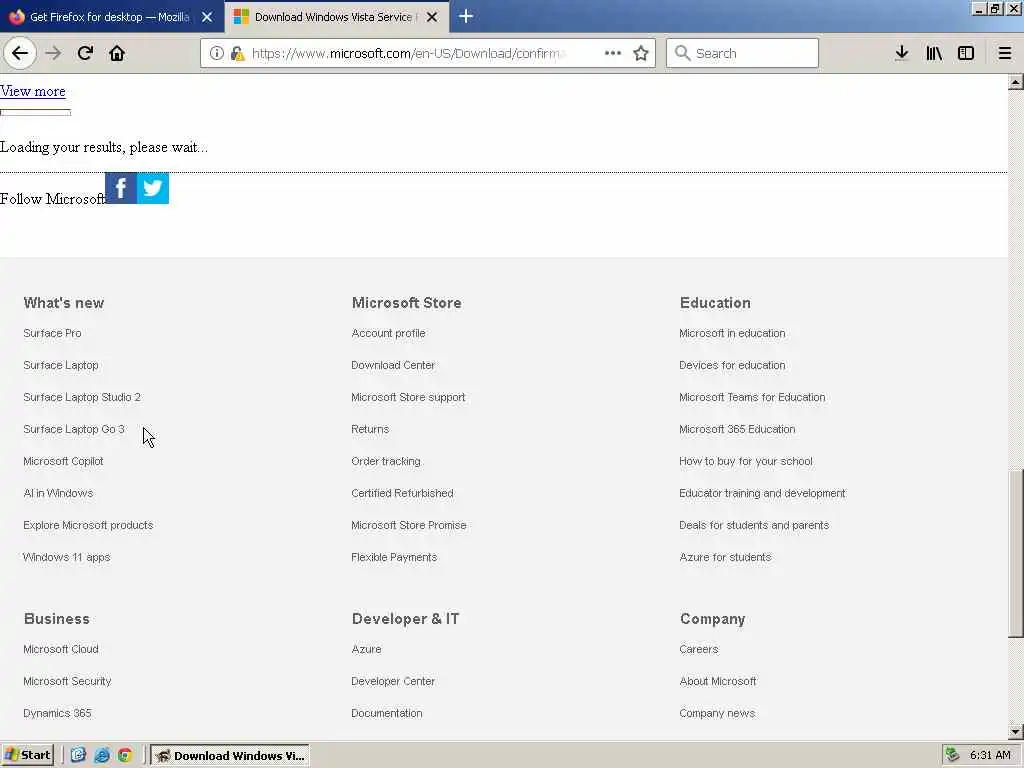Open the Microsoft Security link
This screenshot has width=1024, height=768.
click(x=67, y=681)
